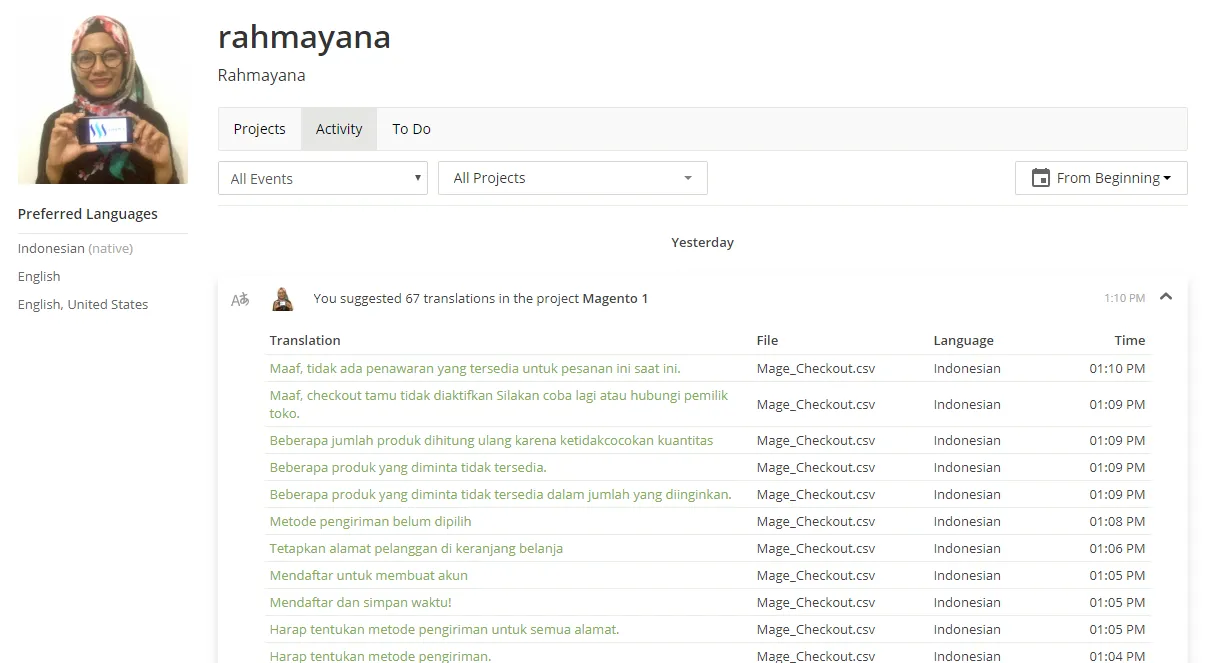Image resolution: width=1230 pixels, height=663 pixels.
Task: Click the 01:06 PM time cell
Action: click(1117, 548)
